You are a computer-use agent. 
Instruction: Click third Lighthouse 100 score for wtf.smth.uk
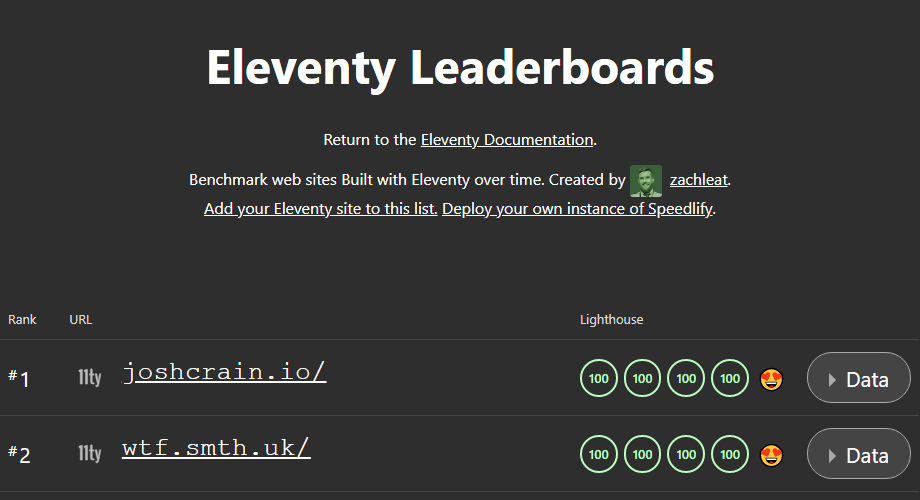[686, 454]
